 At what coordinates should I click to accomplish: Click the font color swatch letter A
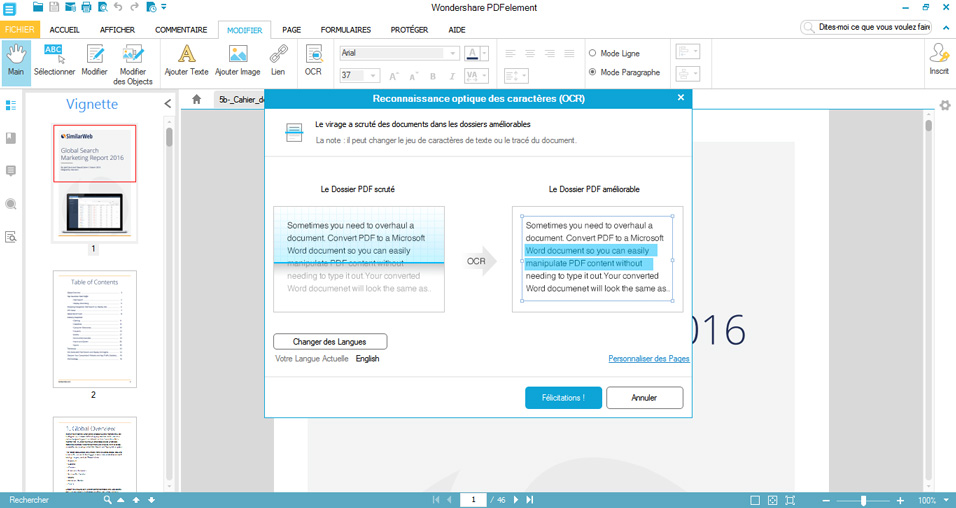click(x=472, y=54)
